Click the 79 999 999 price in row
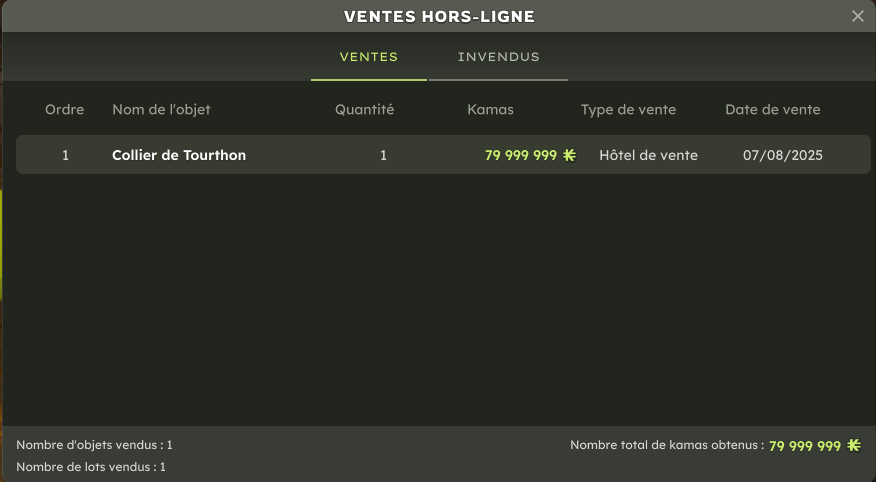 pos(521,155)
